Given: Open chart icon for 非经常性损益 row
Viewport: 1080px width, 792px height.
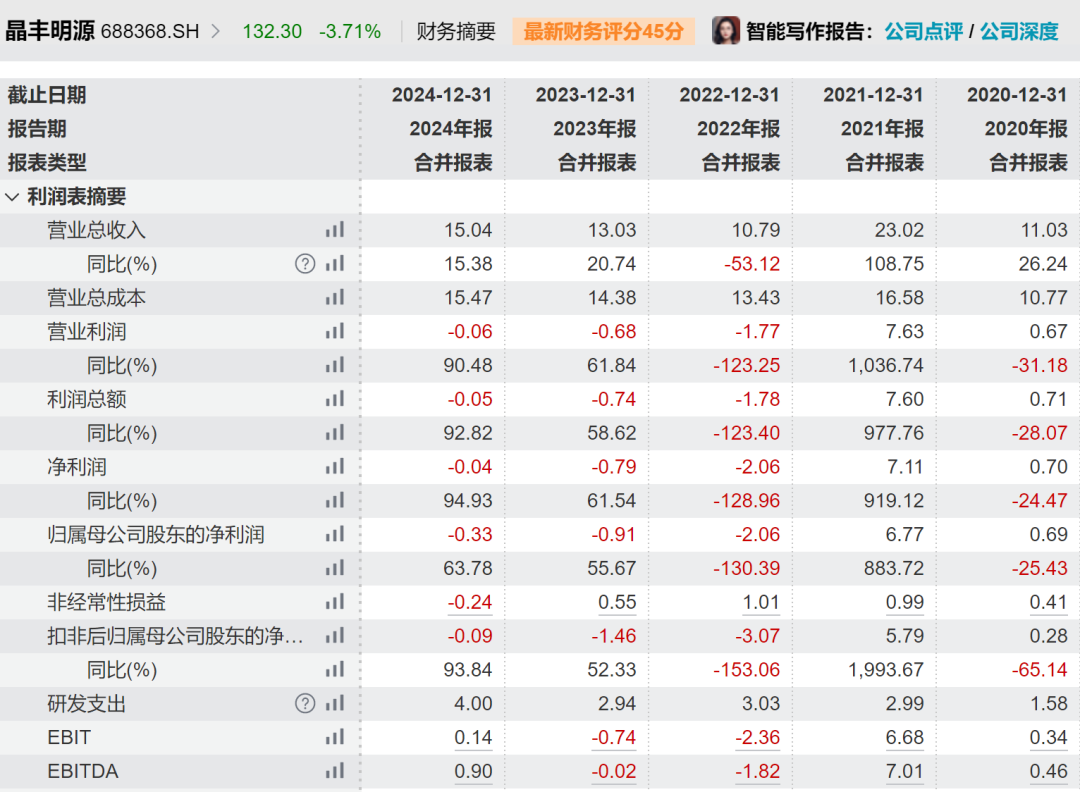Looking at the screenshot, I should [335, 602].
